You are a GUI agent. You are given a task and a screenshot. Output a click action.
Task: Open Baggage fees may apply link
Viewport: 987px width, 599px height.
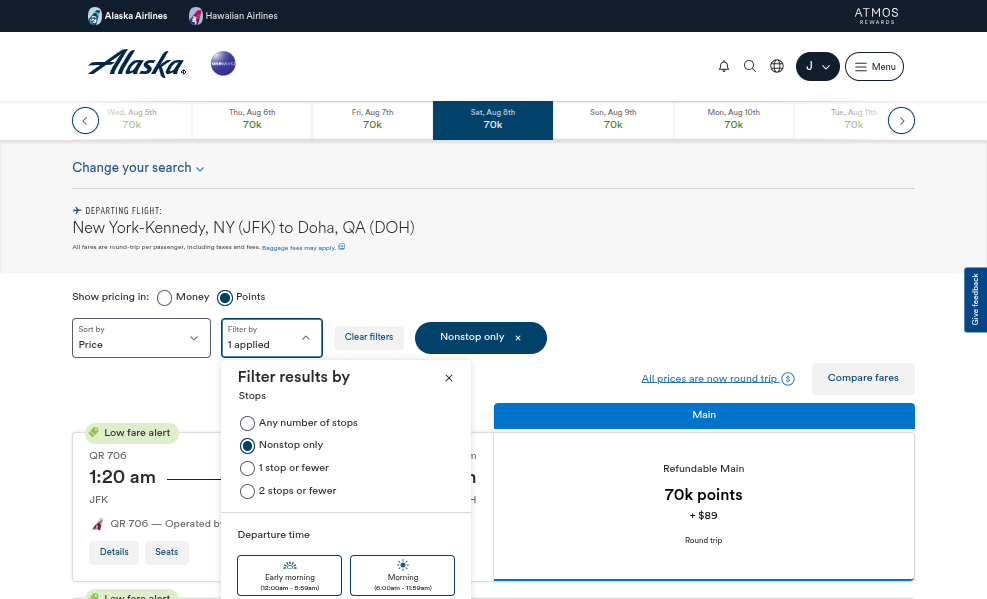(x=299, y=248)
